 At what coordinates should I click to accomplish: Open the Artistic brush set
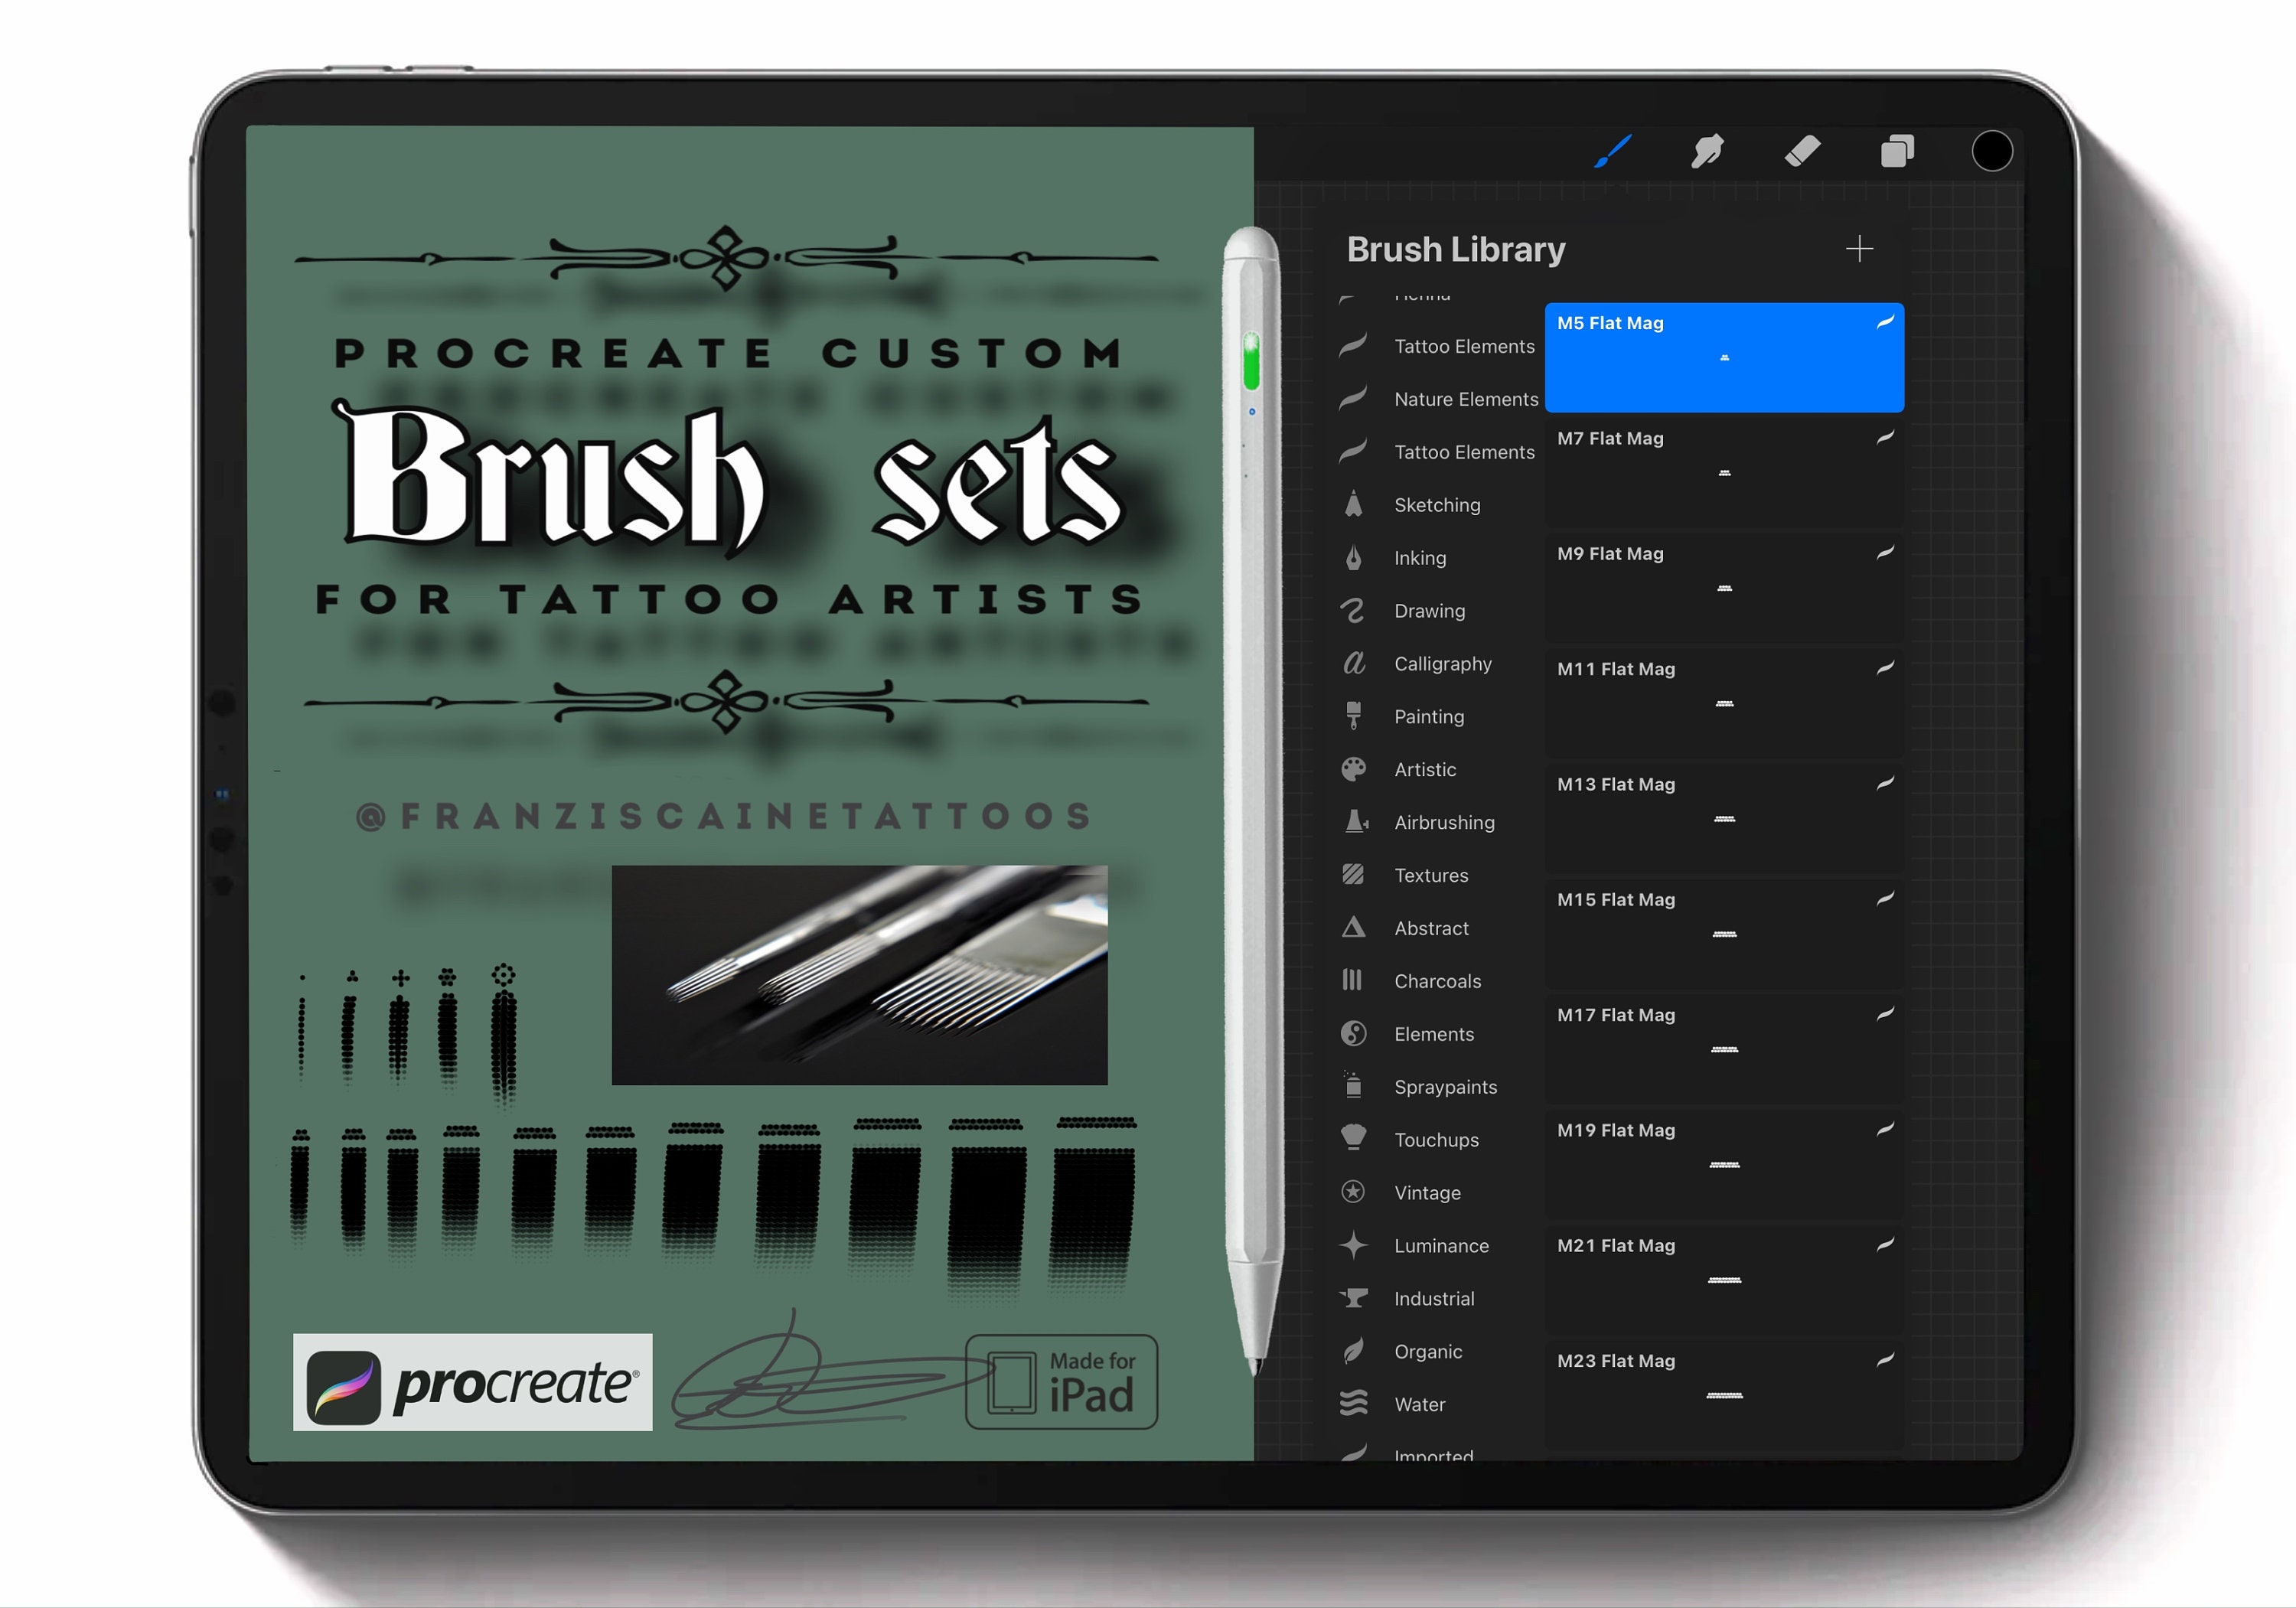point(1436,770)
